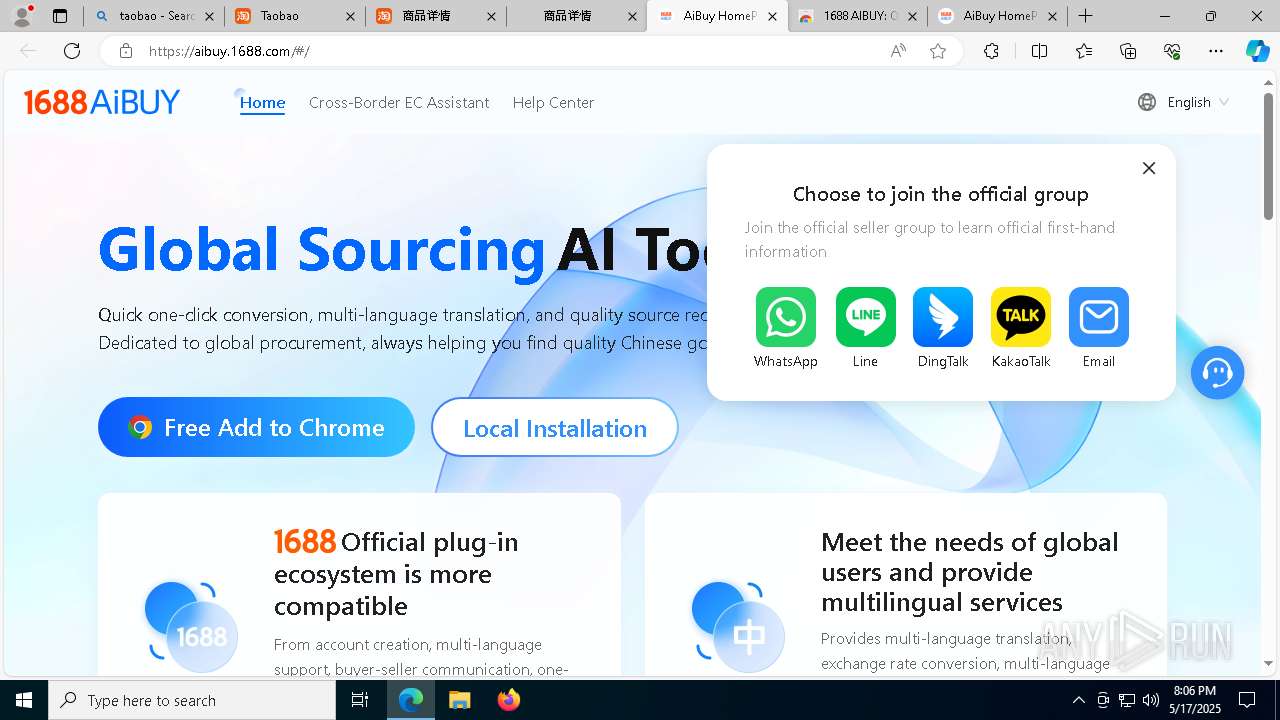Viewport: 1280px width, 720px height.
Task: Open browser Extensions icon
Action: click(991, 51)
